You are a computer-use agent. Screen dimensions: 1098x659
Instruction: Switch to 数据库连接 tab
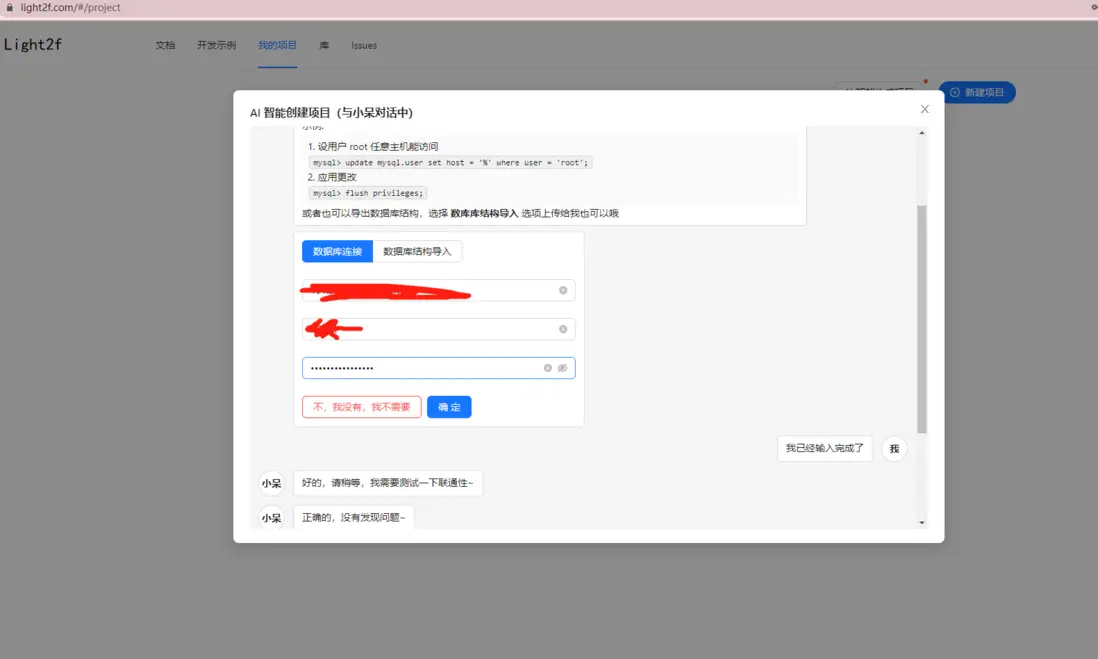(338, 251)
